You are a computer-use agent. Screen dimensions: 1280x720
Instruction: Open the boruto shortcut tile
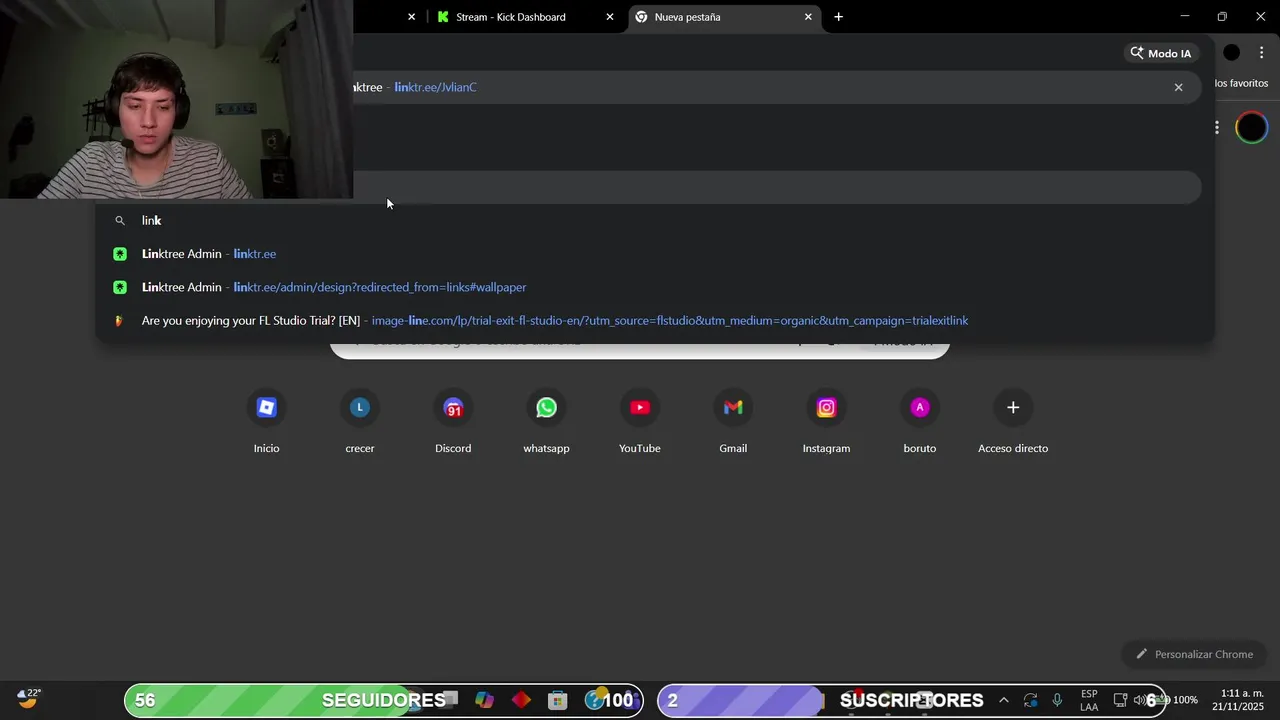[920, 421]
